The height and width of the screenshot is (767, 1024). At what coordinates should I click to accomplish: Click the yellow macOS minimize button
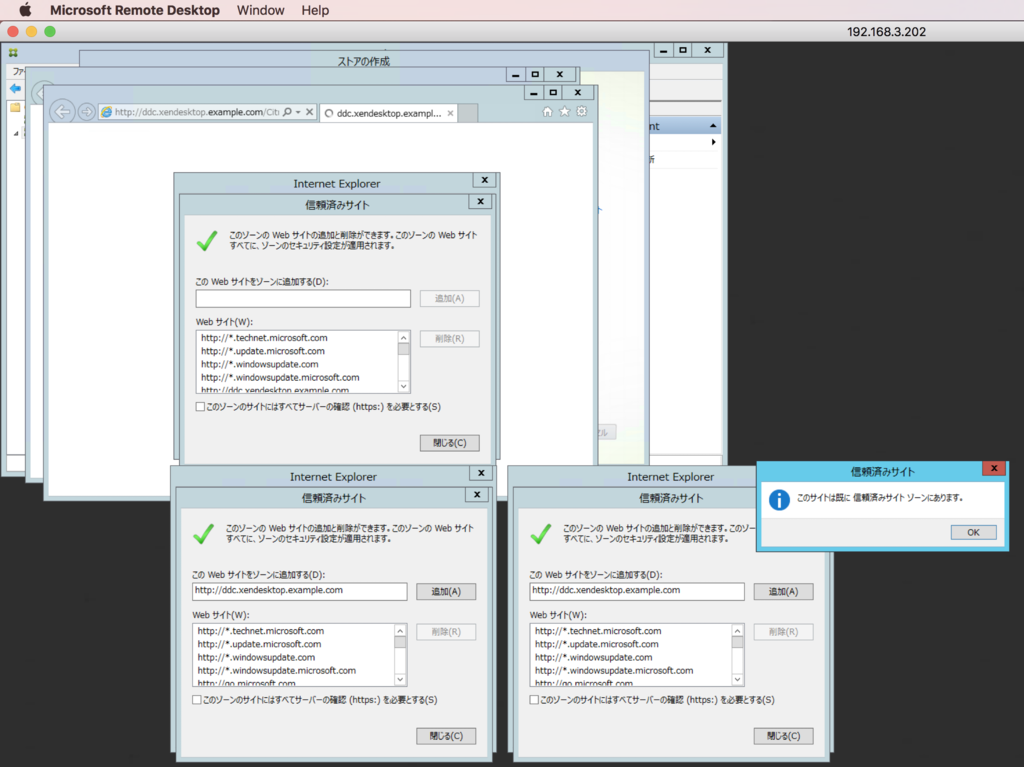point(31,31)
